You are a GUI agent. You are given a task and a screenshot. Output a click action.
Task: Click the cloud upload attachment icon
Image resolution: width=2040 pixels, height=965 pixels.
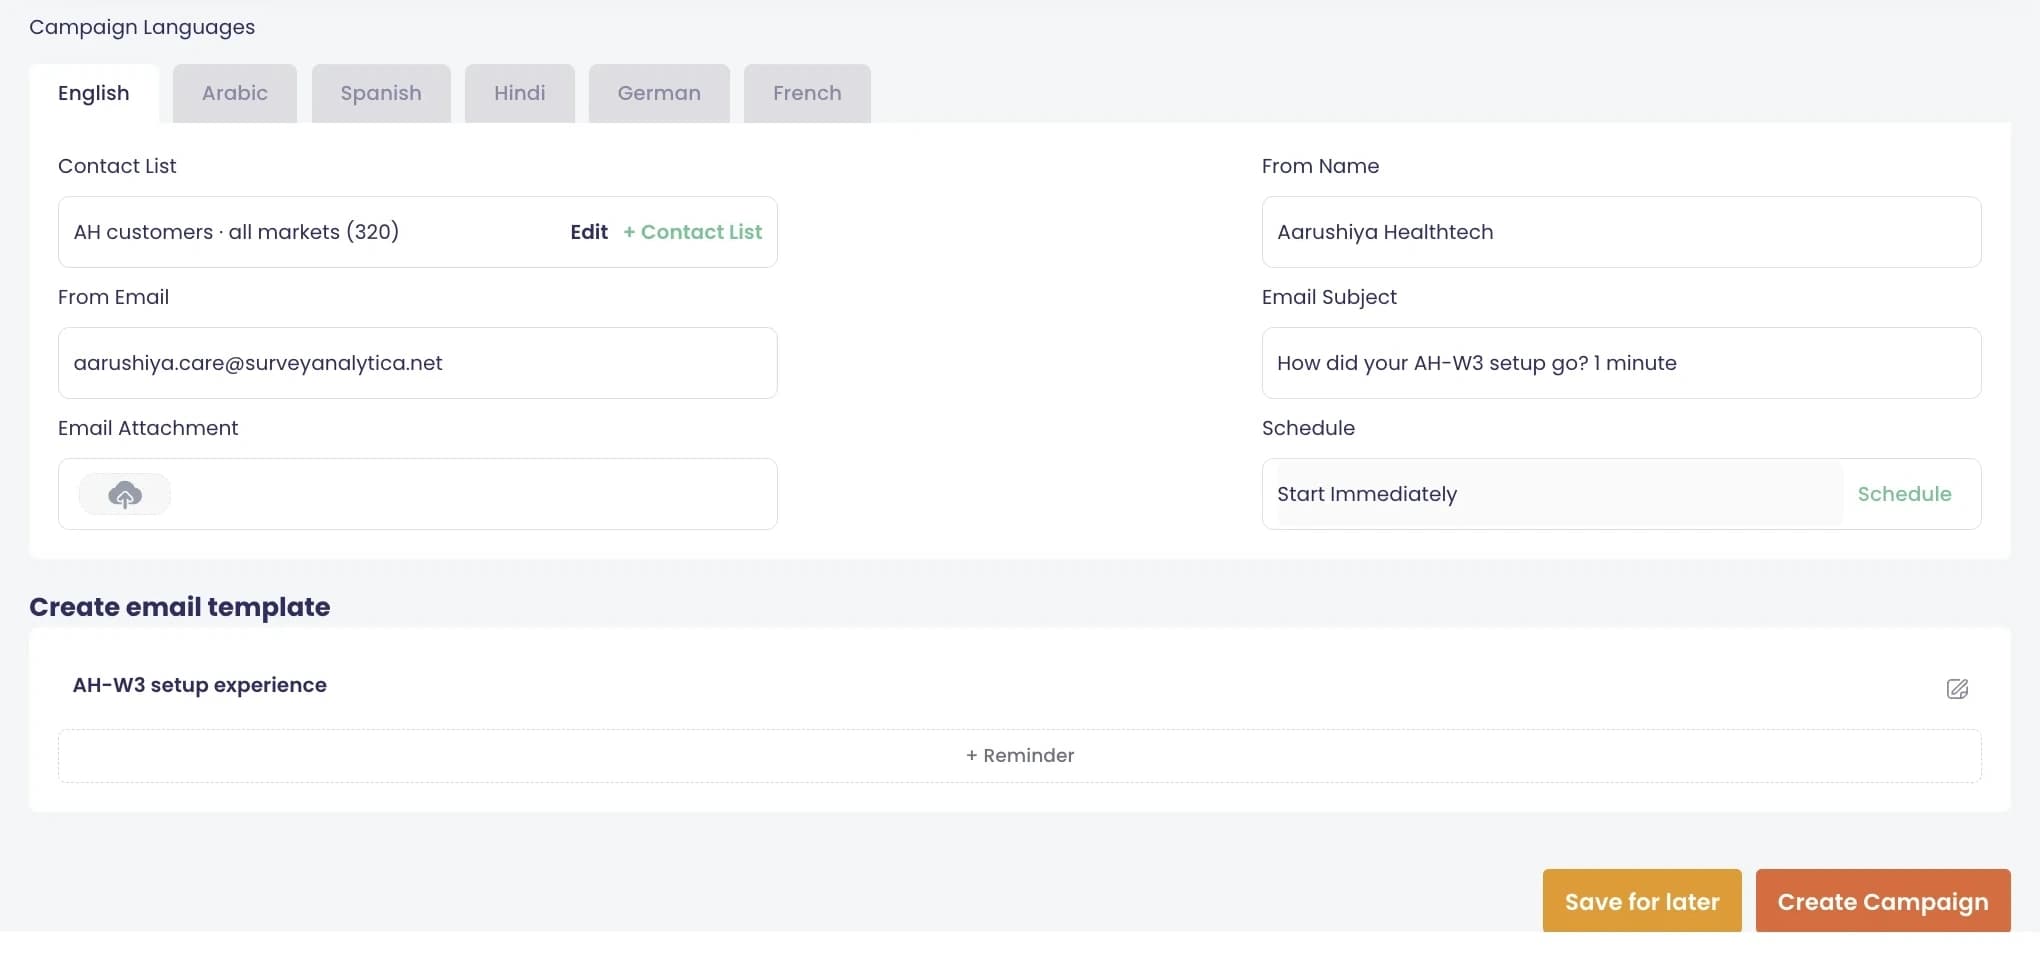125,494
